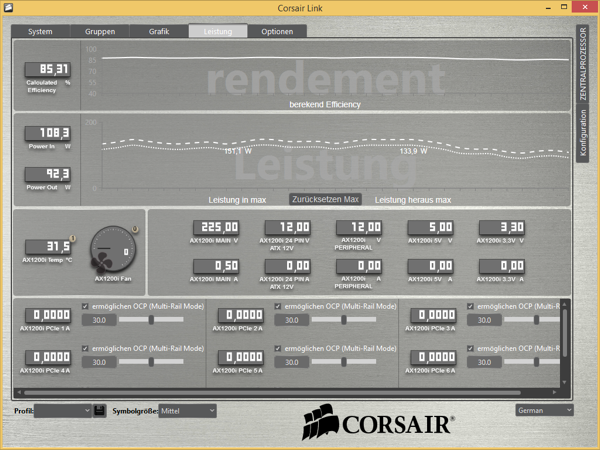This screenshot has height=450, width=600.
Task: Click the OCP slider for PCIe 2 A
Action: pos(344,320)
